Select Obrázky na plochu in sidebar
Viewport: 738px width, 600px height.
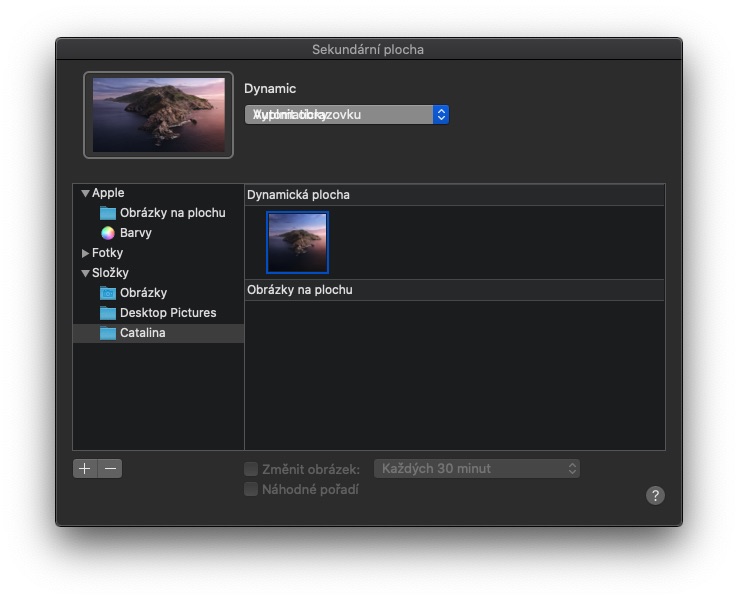(173, 213)
